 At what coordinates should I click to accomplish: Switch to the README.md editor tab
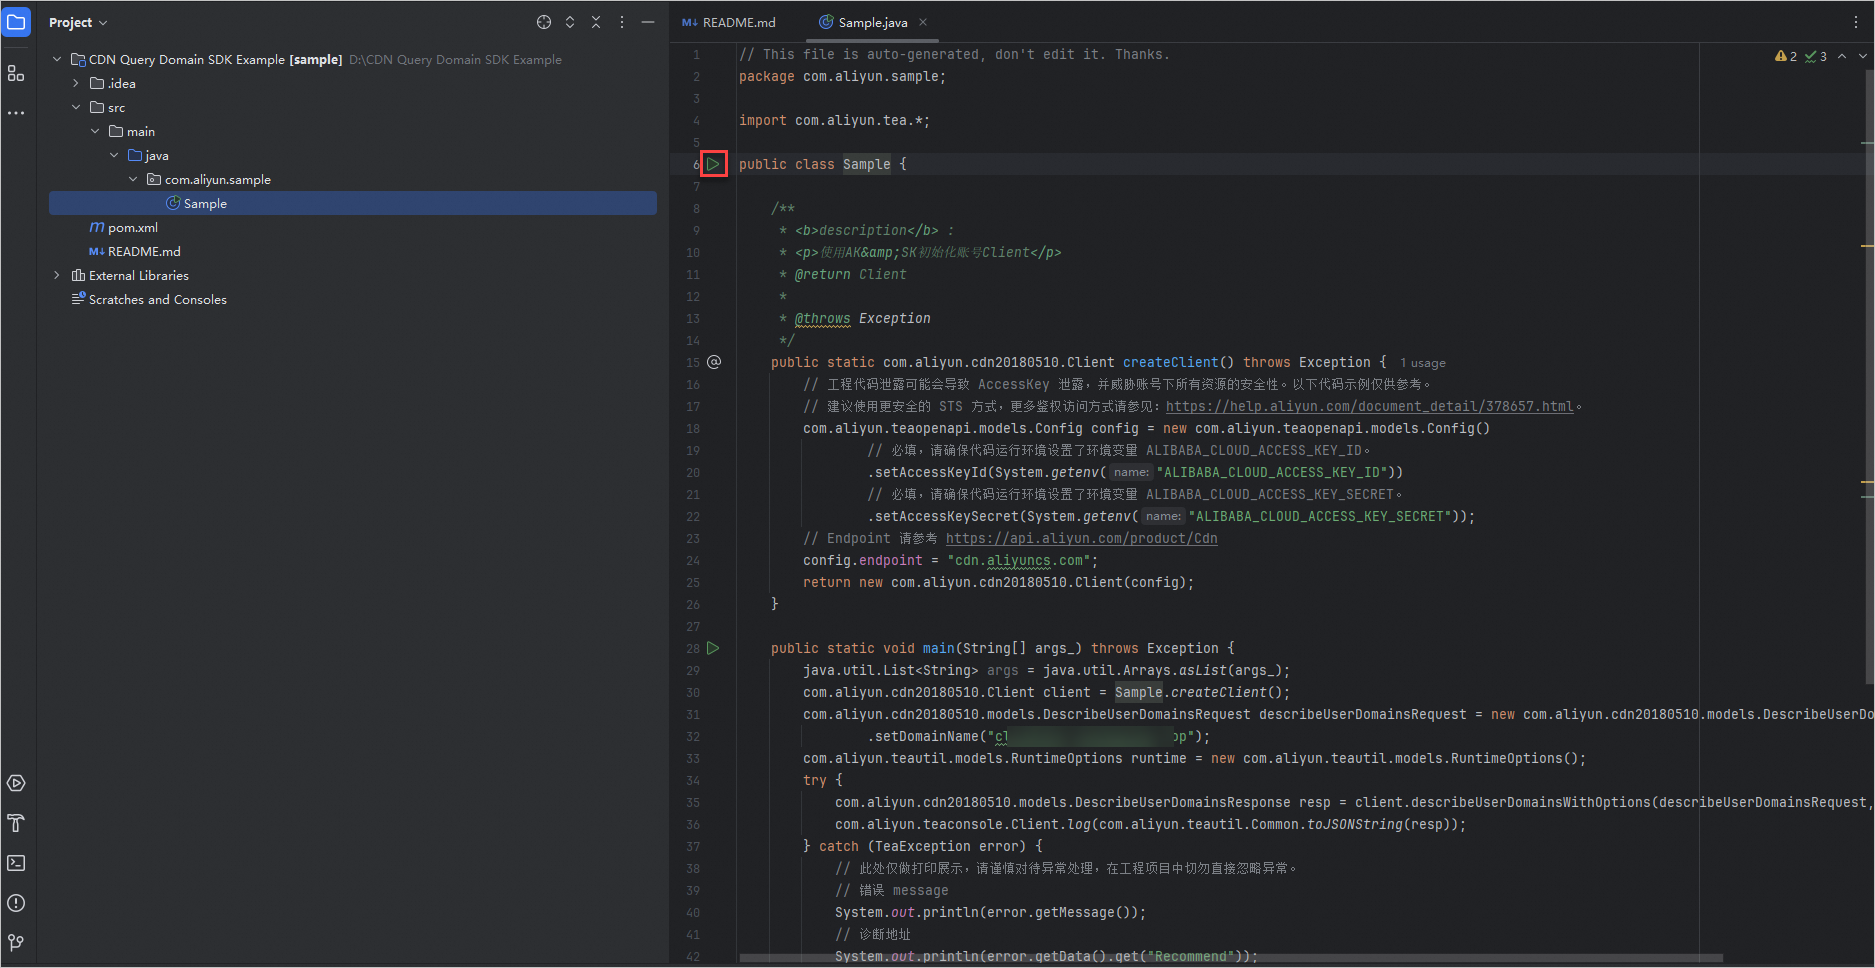pyautogui.click(x=729, y=22)
